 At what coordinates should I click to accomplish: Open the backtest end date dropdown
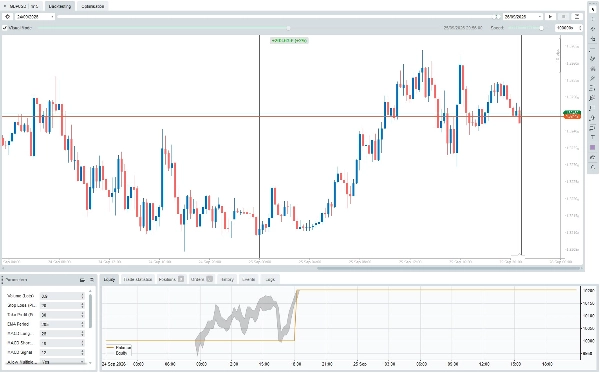540,16
